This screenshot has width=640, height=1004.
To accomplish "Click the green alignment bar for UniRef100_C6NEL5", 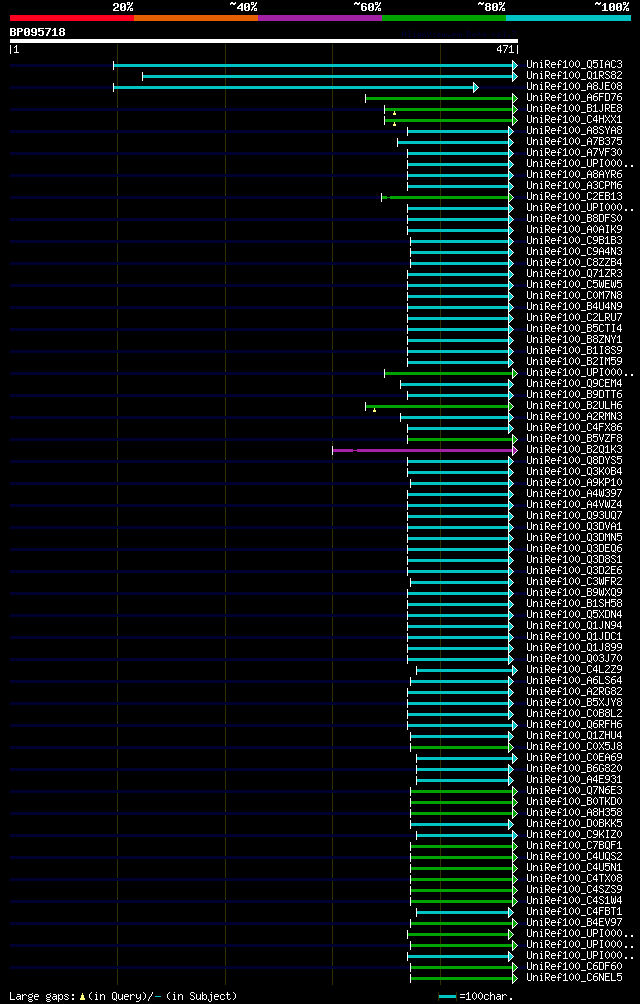I will click(463, 978).
